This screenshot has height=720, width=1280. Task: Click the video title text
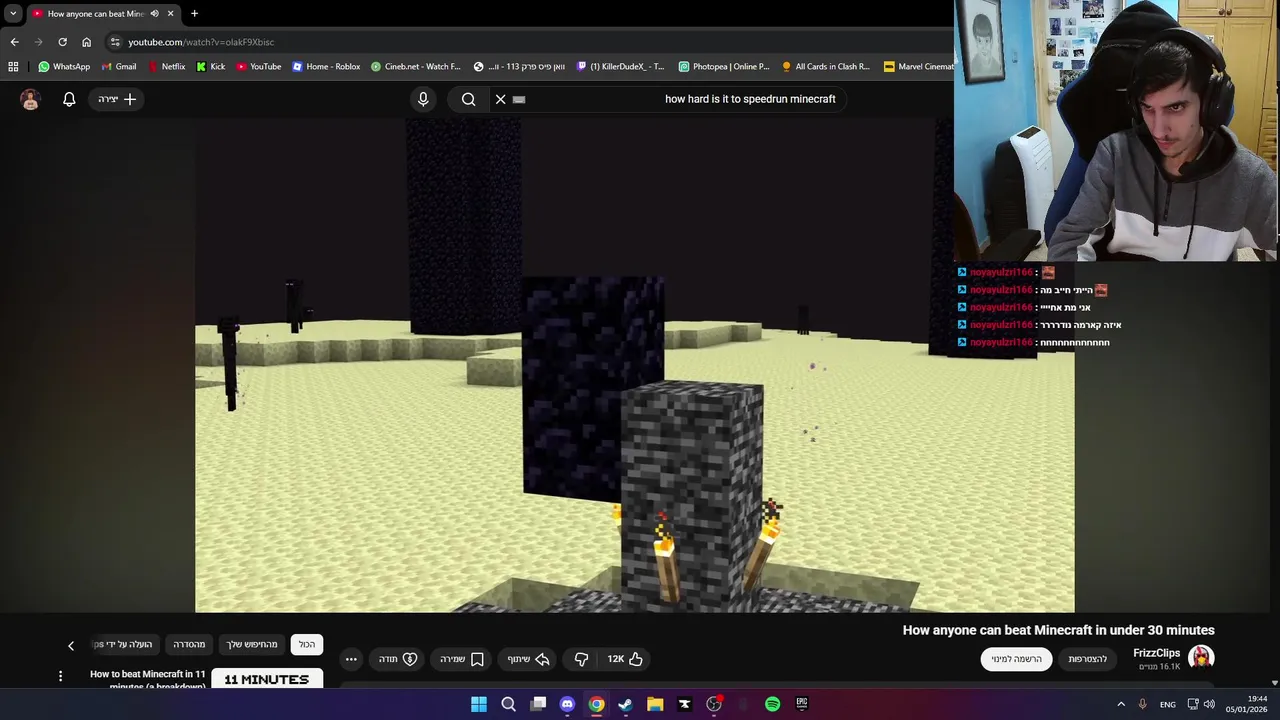tap(1058, 630)
